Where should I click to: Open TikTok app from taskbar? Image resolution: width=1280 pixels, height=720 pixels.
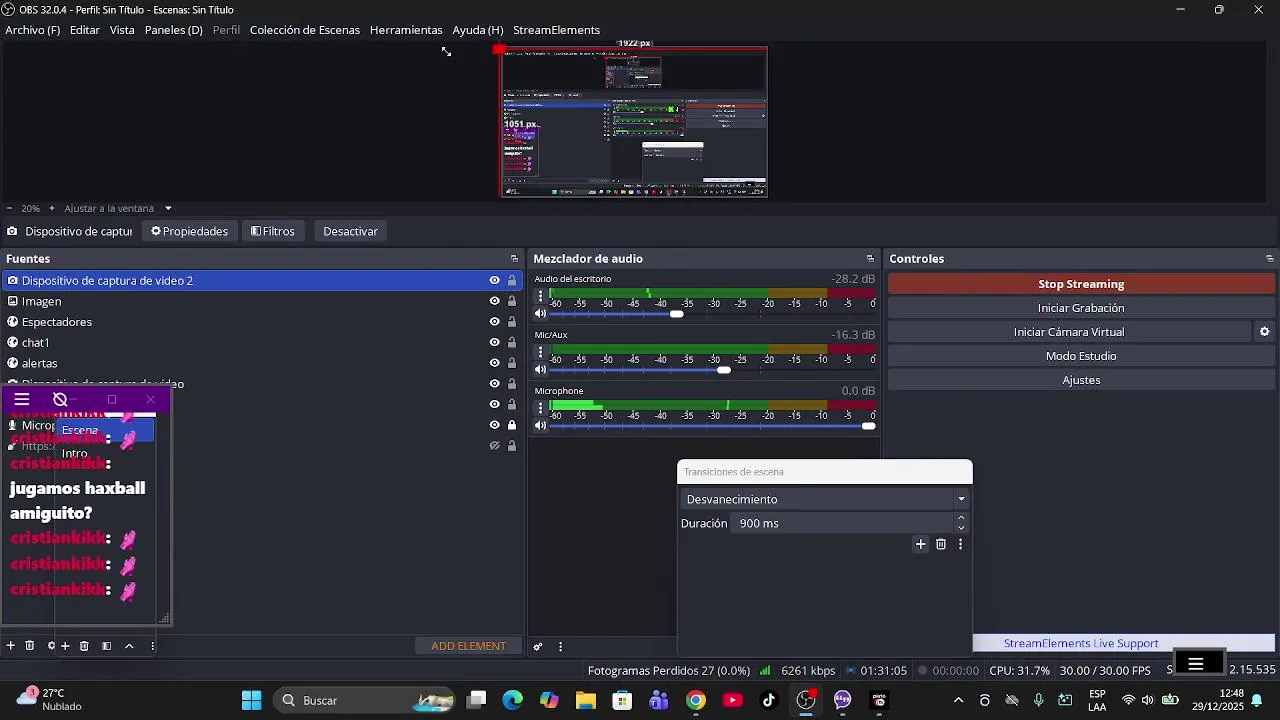click(x=769, y=701)
